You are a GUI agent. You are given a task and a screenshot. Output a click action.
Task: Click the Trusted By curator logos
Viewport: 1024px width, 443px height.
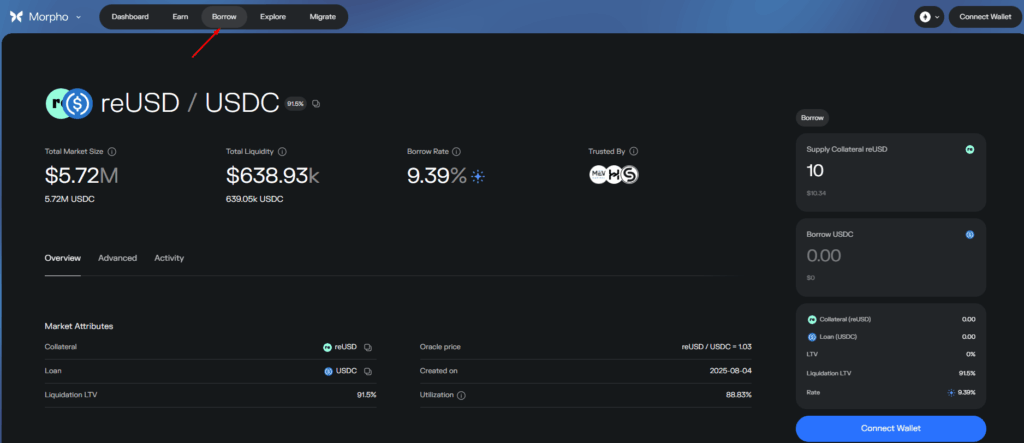(x=613, y=175)
